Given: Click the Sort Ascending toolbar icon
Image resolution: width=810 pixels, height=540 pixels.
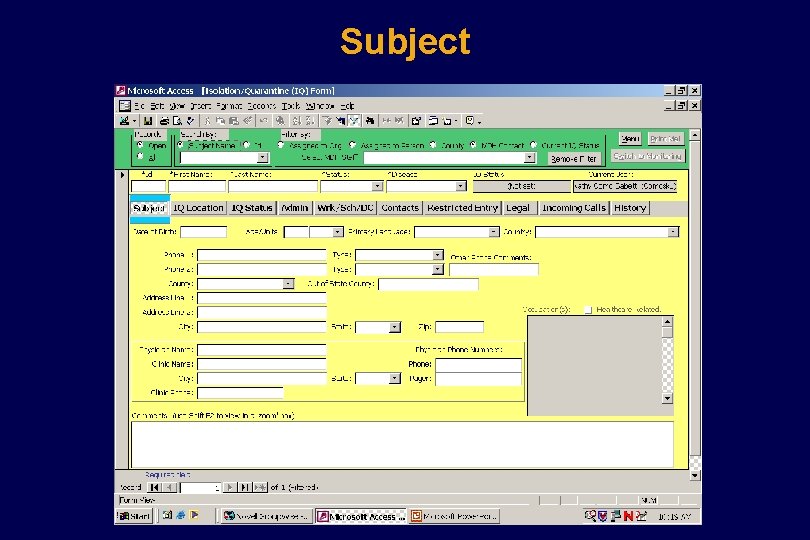Looking at the screenshot, I should coord(297,121).
